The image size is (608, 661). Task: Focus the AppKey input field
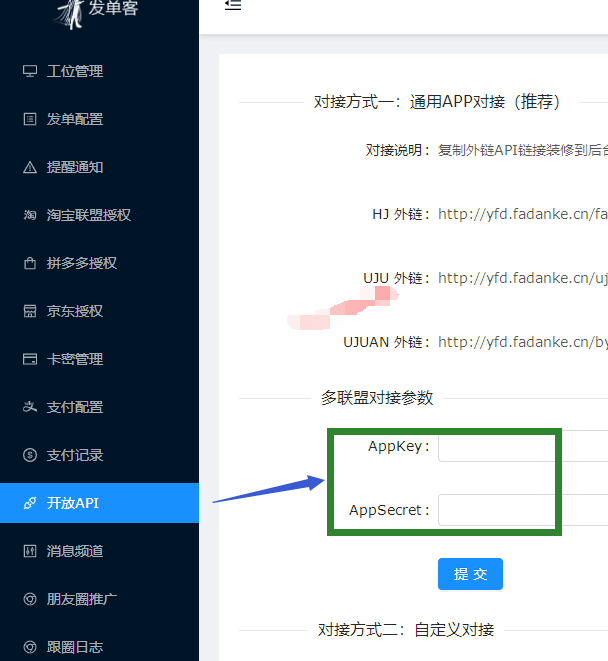pos(523,446)
